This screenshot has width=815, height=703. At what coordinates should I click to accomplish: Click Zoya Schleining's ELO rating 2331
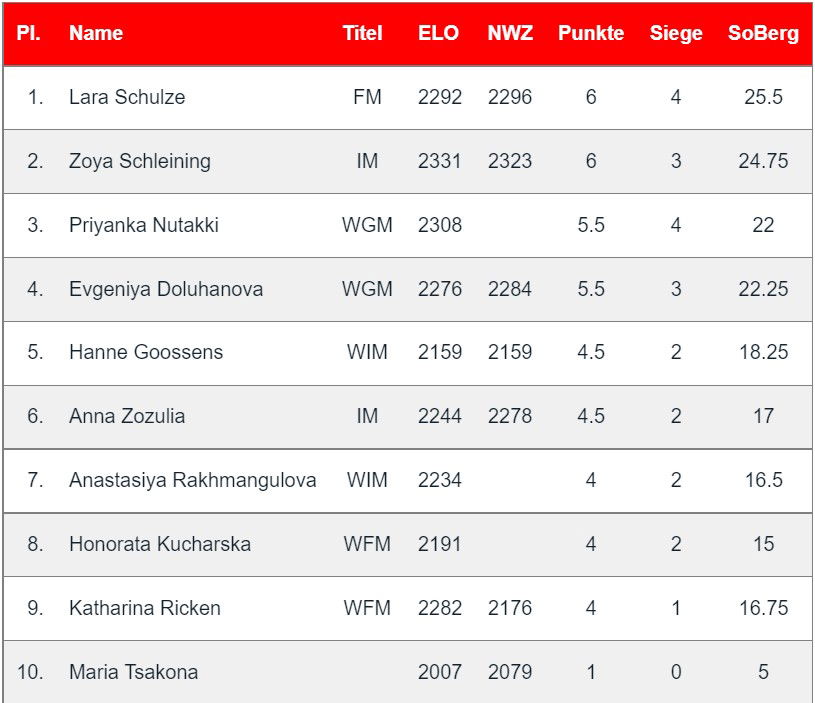pyautogui.click(x=440, y=161)
